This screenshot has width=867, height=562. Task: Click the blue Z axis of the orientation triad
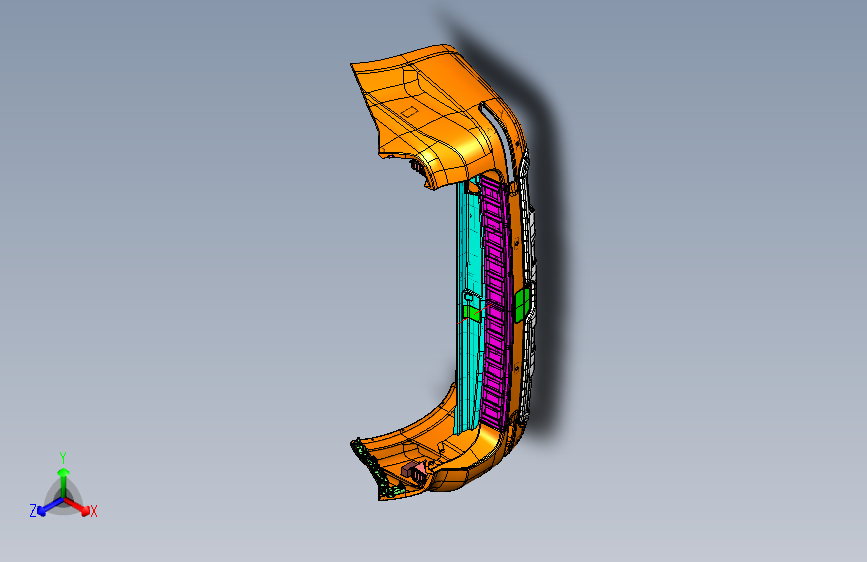(x=50, y=507)
